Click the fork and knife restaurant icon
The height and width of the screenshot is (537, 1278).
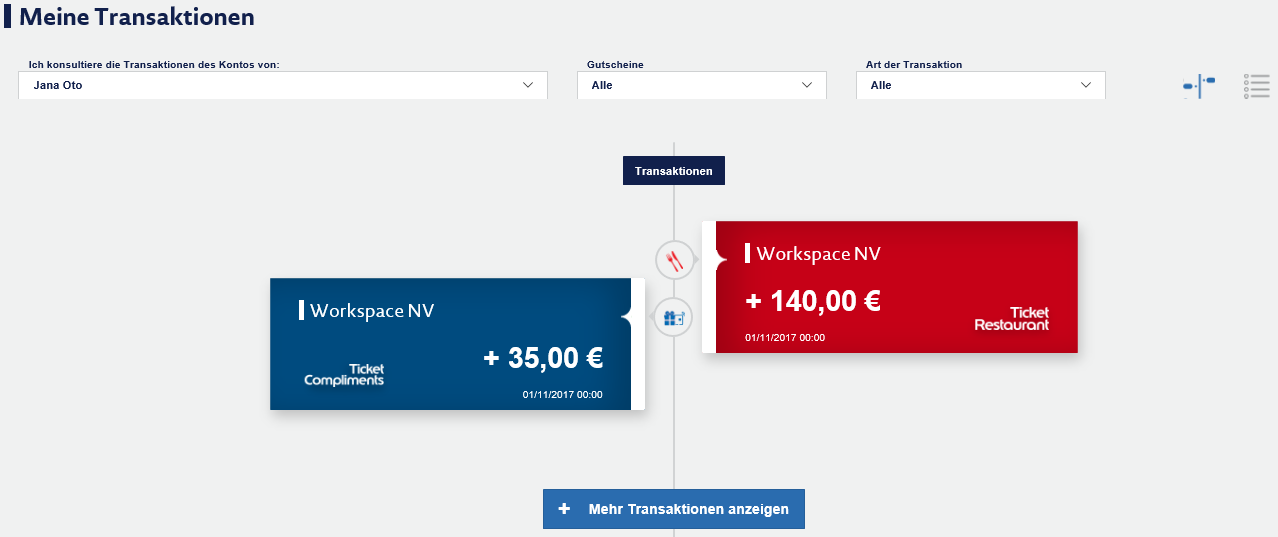click(x=674, y=261)
